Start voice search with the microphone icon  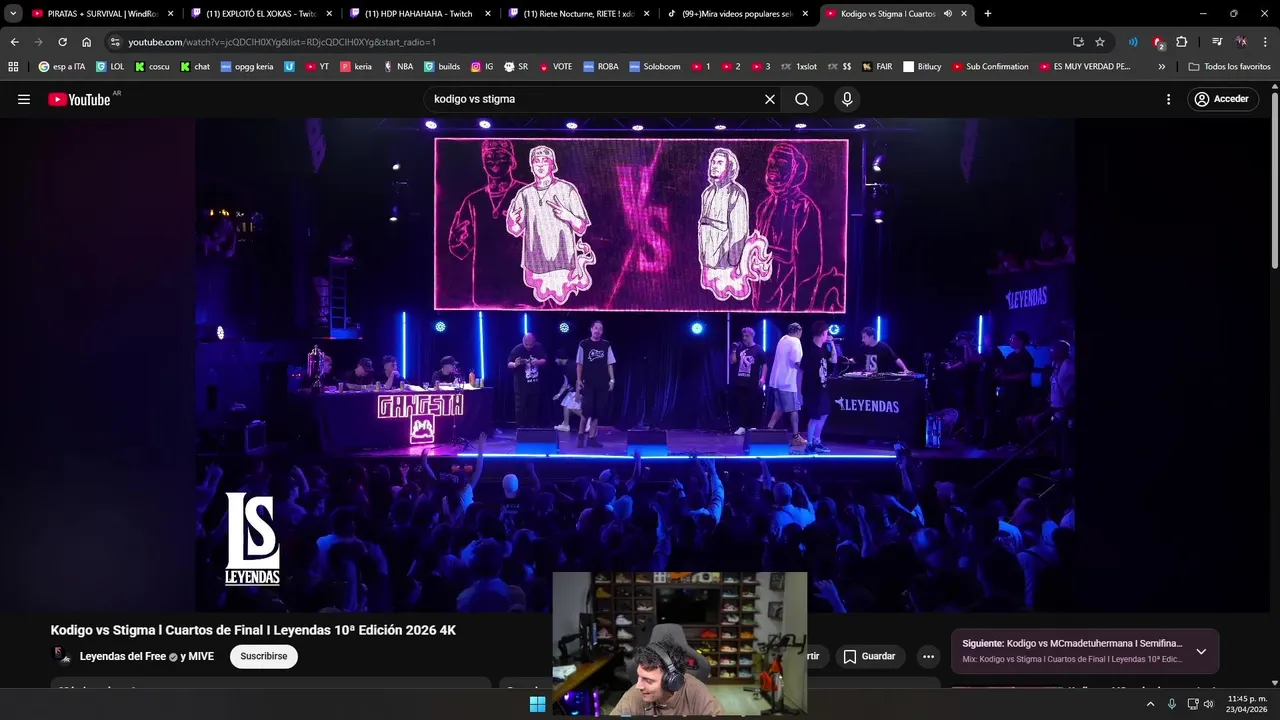click(x=847, y=99)
